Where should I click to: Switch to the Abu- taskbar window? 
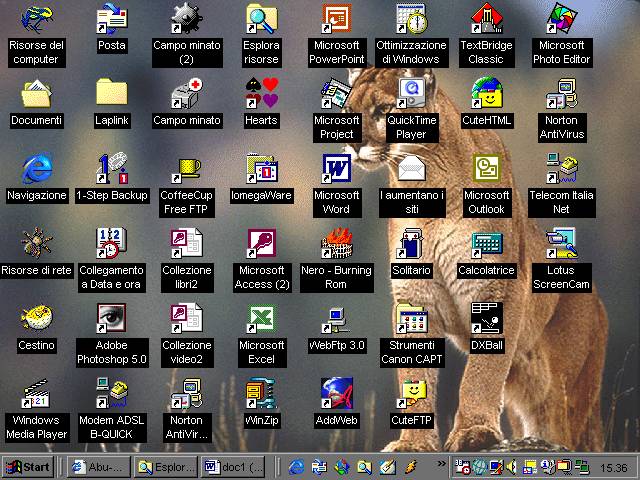(x=98, y=467)
